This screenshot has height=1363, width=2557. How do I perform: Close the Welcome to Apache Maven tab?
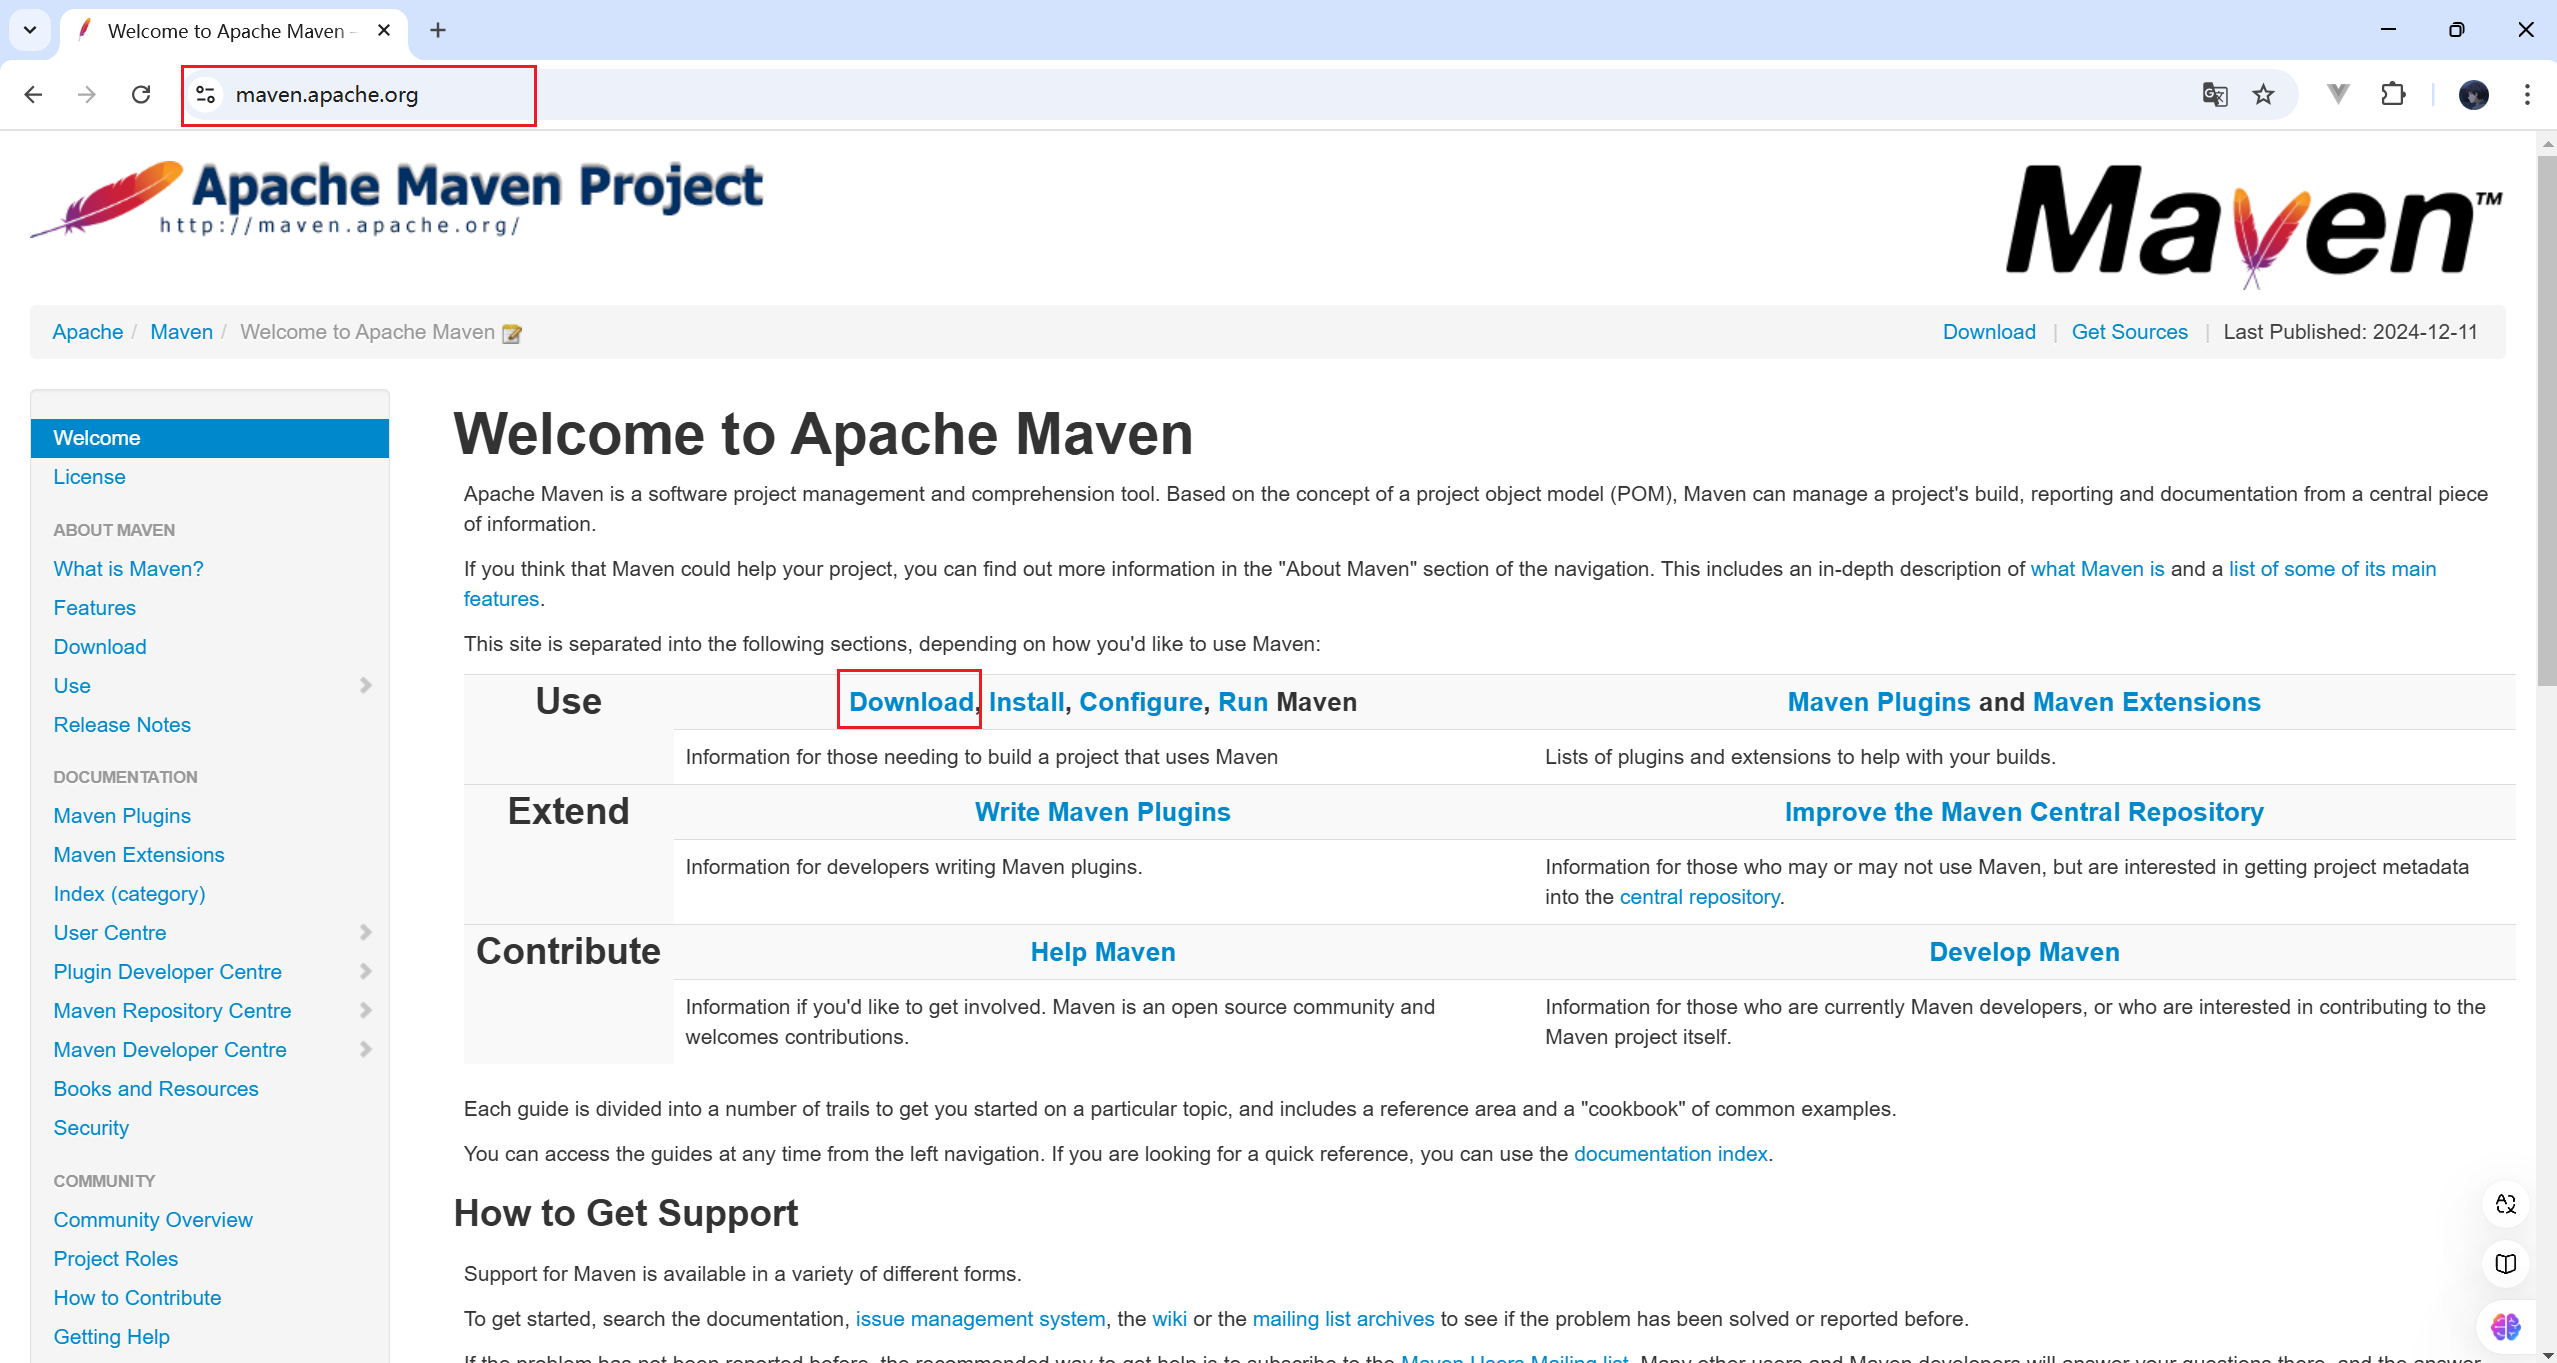coord(384,30)
